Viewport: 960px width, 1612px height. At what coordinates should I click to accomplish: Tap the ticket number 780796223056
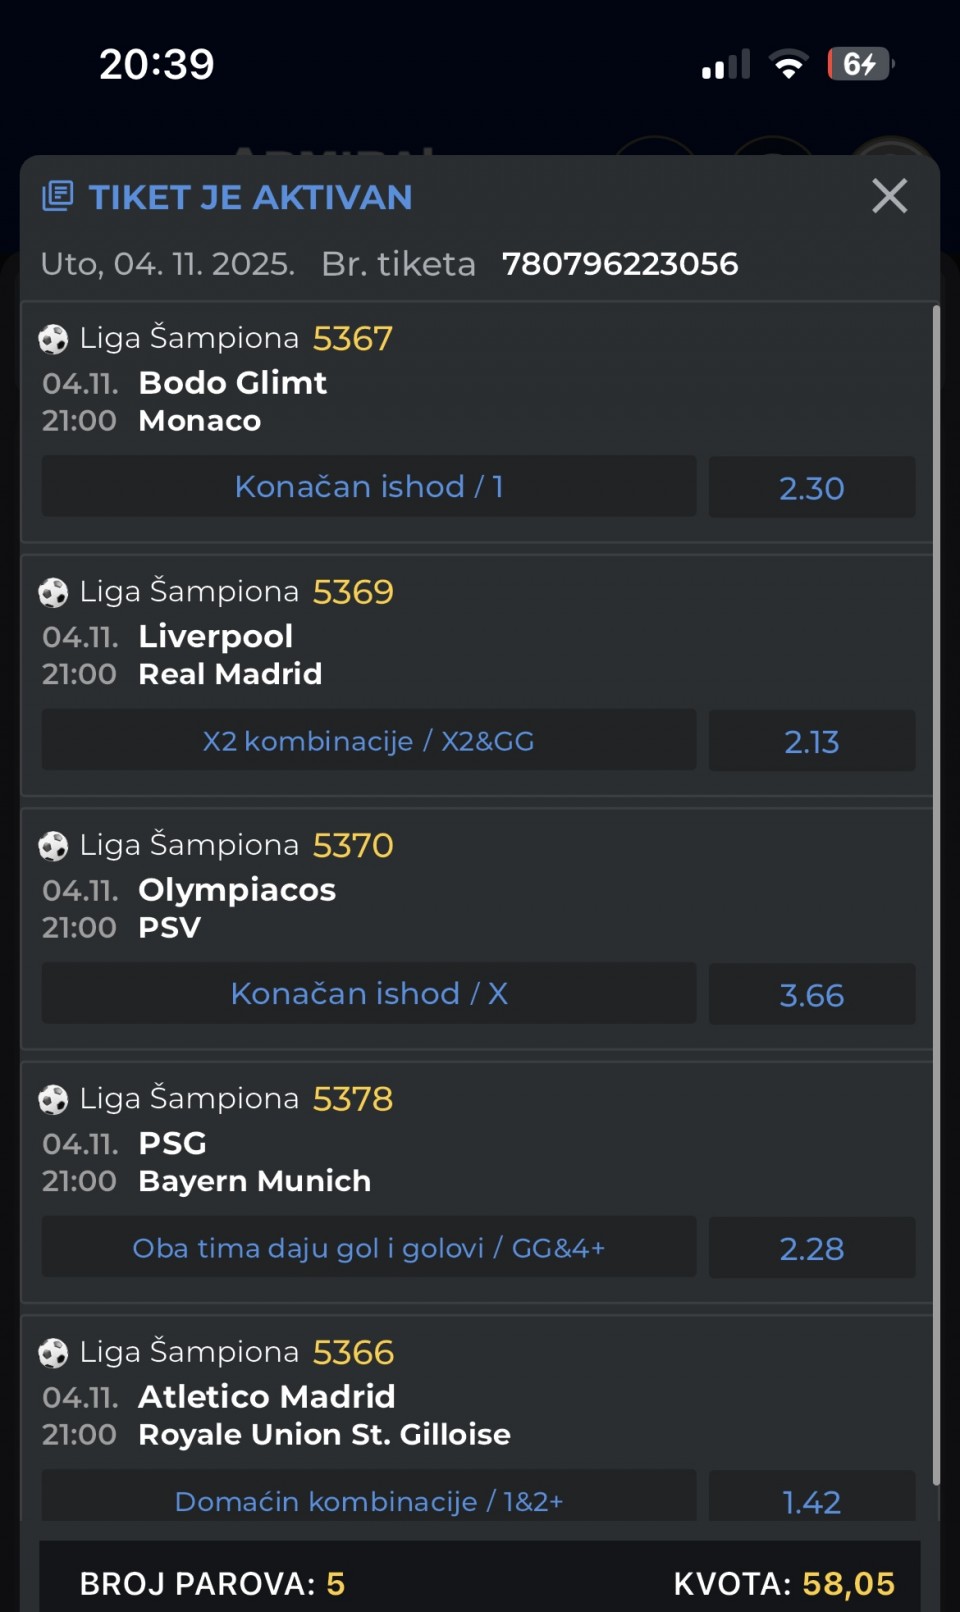point(620,264)
